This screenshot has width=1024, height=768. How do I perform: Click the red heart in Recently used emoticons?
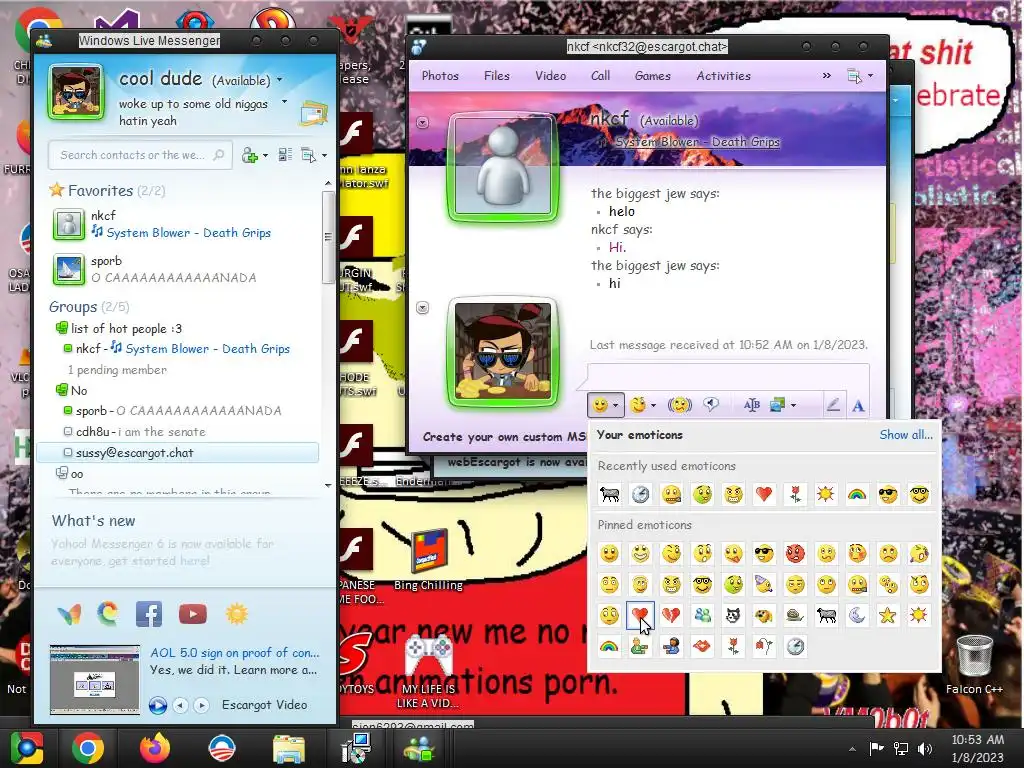763,494
